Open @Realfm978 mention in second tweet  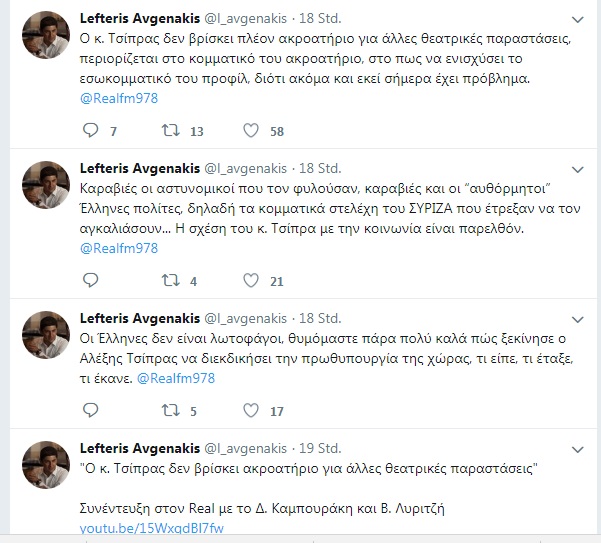point(119,248)
